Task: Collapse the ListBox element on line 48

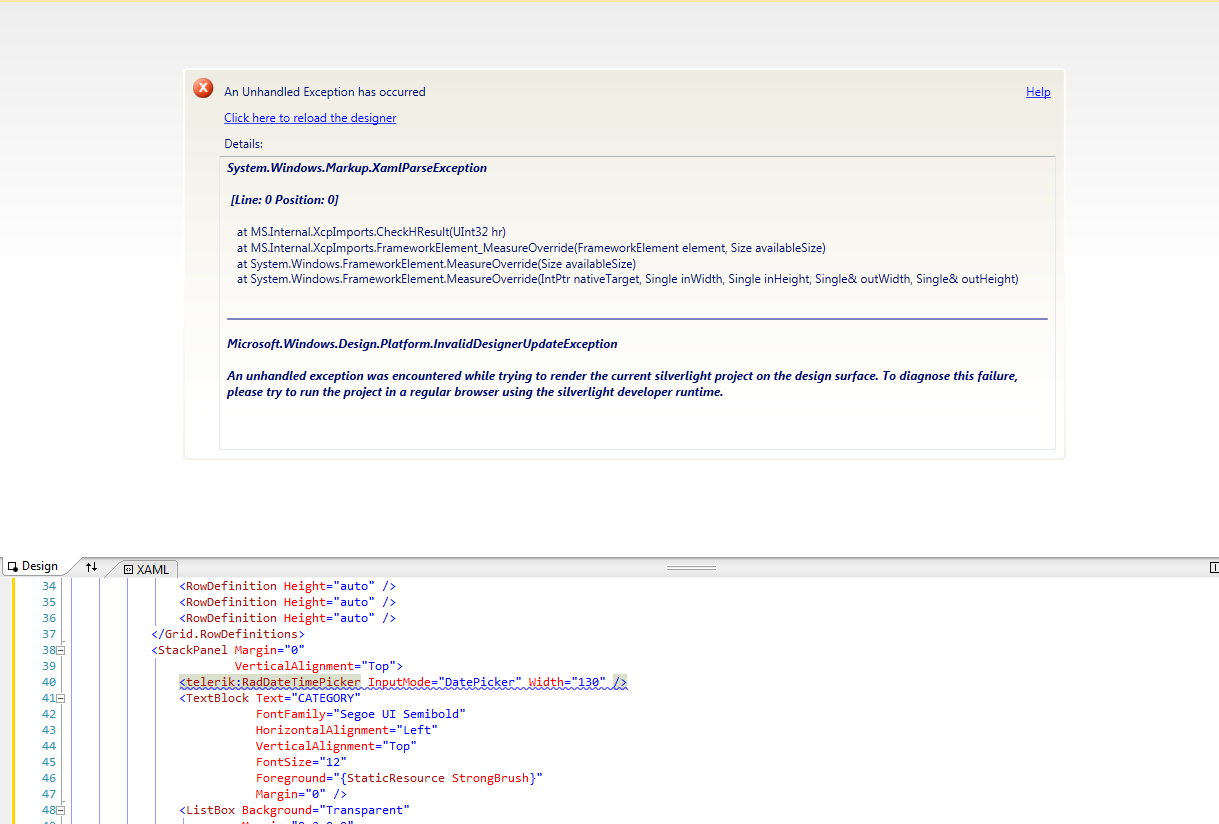Action: point(61,810)
